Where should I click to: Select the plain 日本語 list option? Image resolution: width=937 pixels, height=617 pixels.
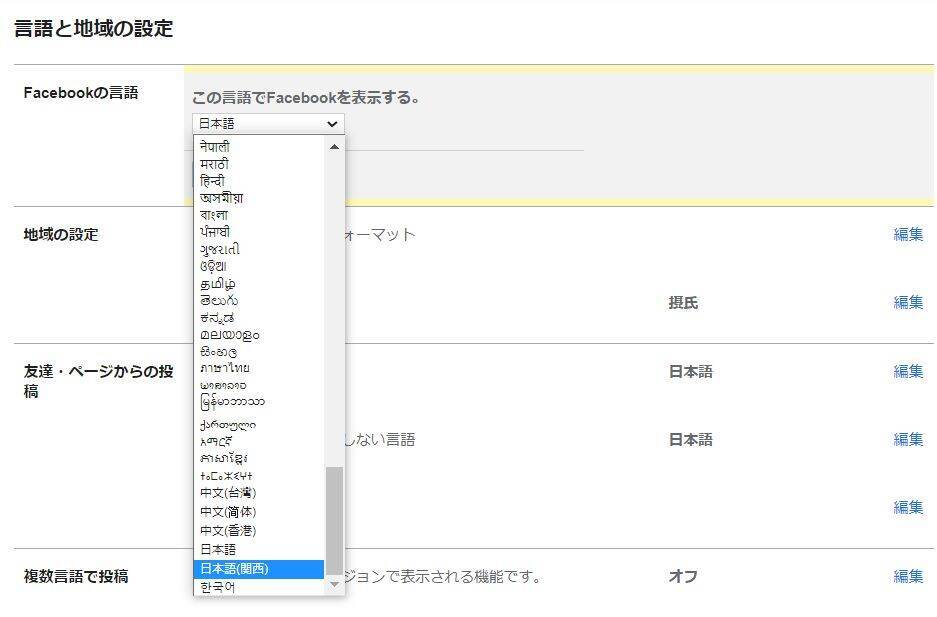pos(259,550)
